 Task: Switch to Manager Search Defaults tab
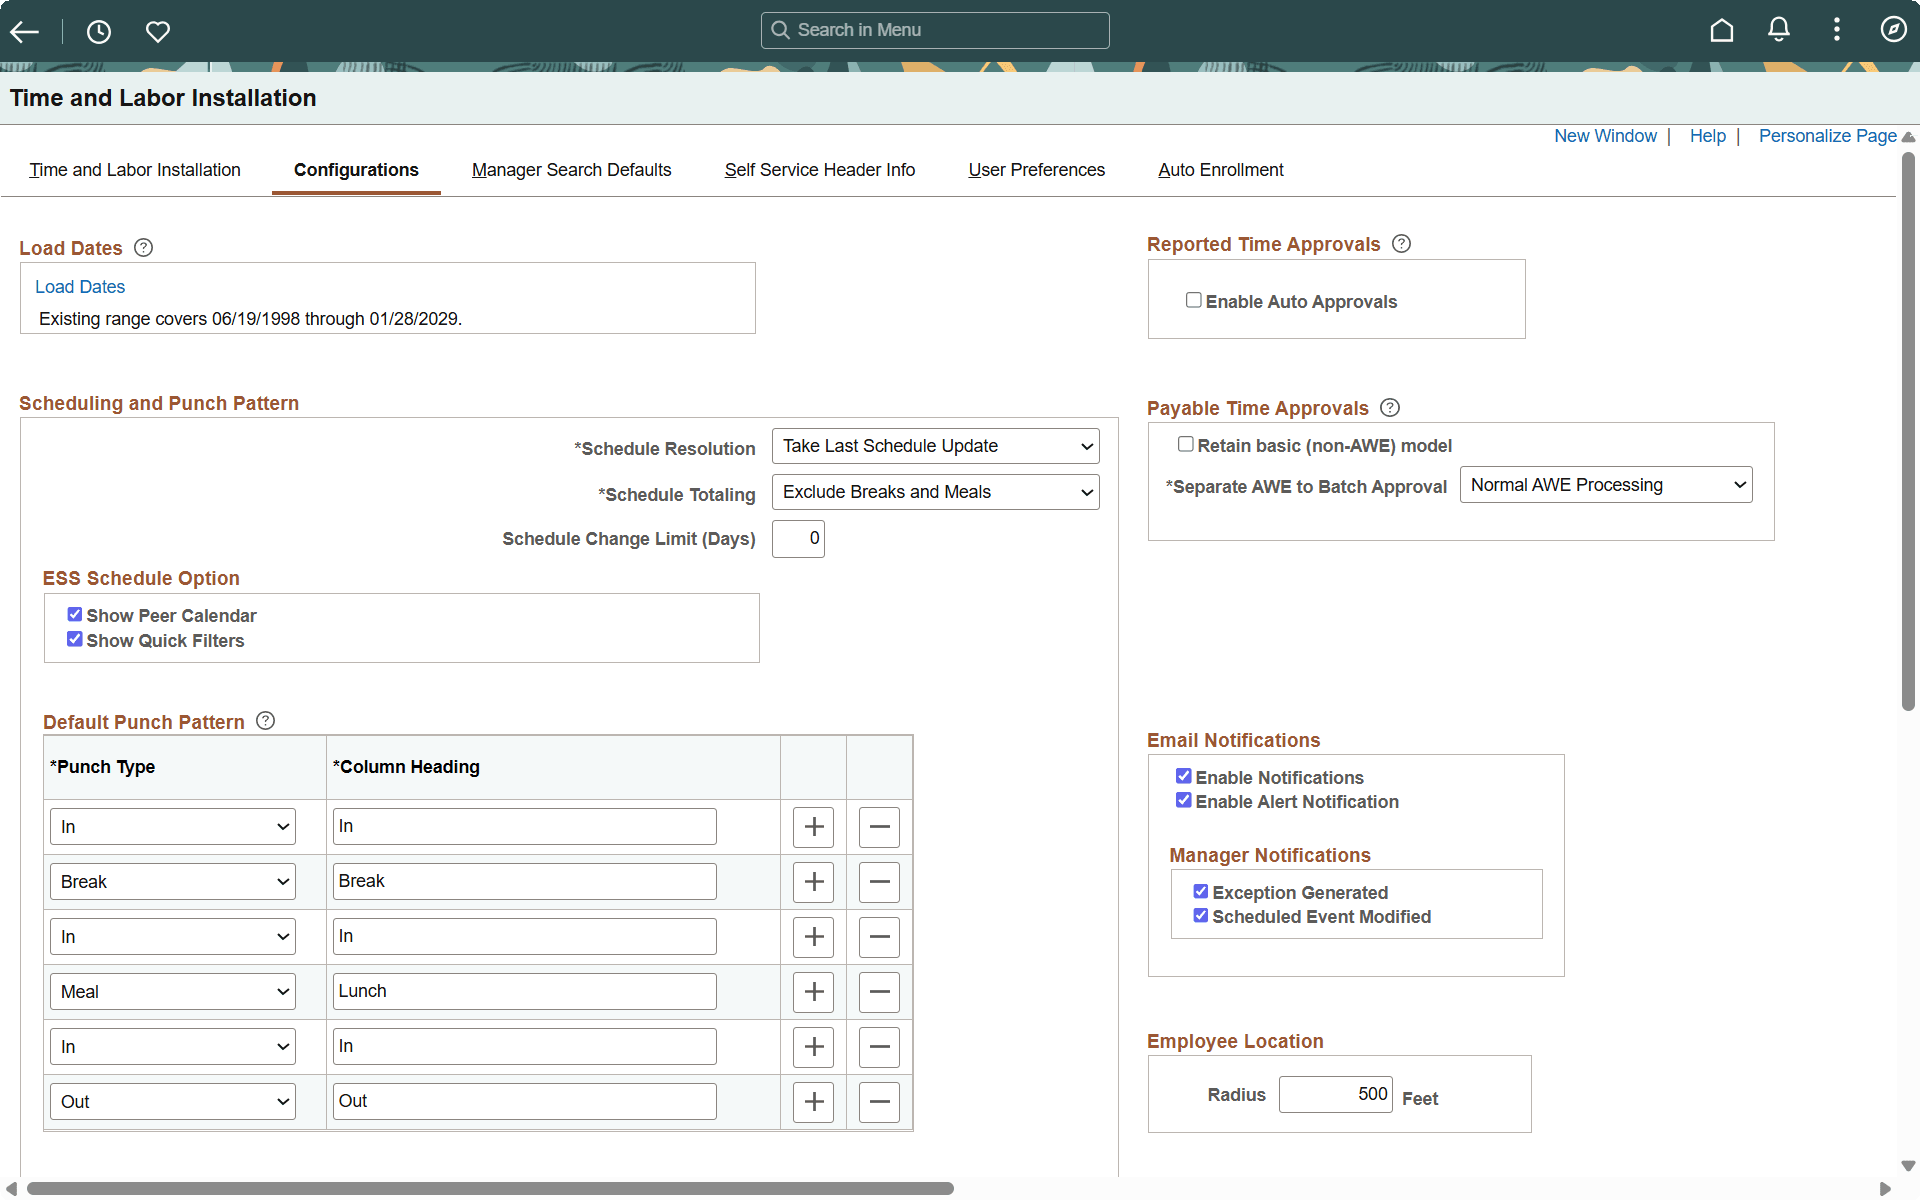(571, 170)
